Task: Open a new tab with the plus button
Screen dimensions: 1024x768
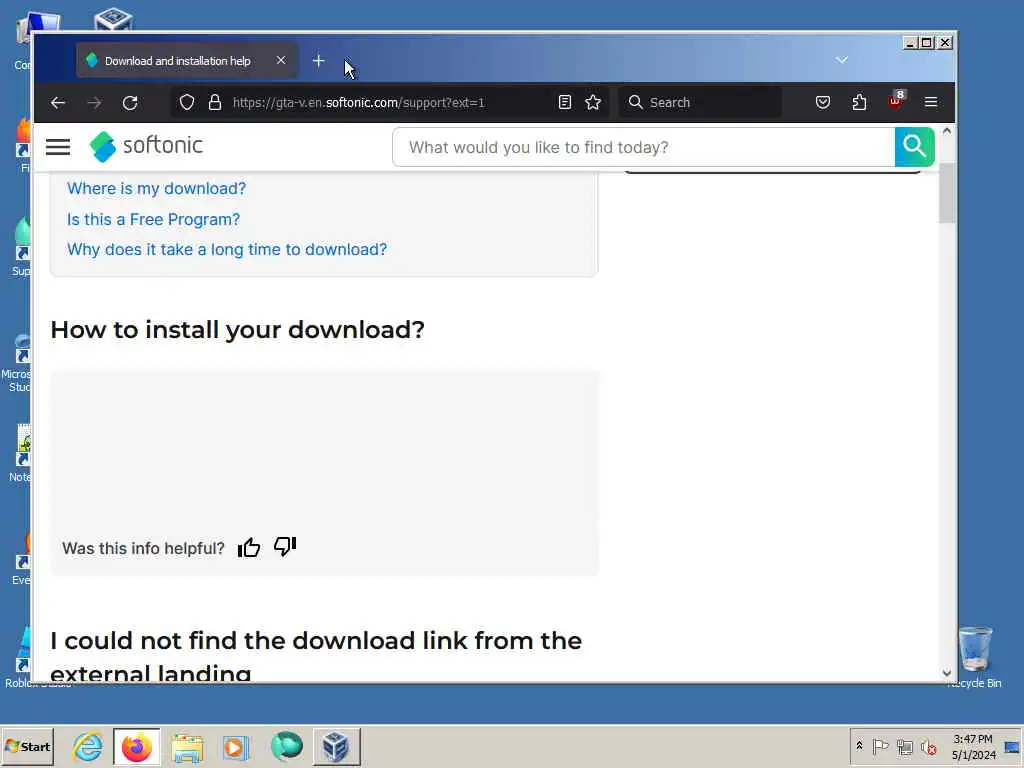Action: pyautogui.click(x=318, y=61)
